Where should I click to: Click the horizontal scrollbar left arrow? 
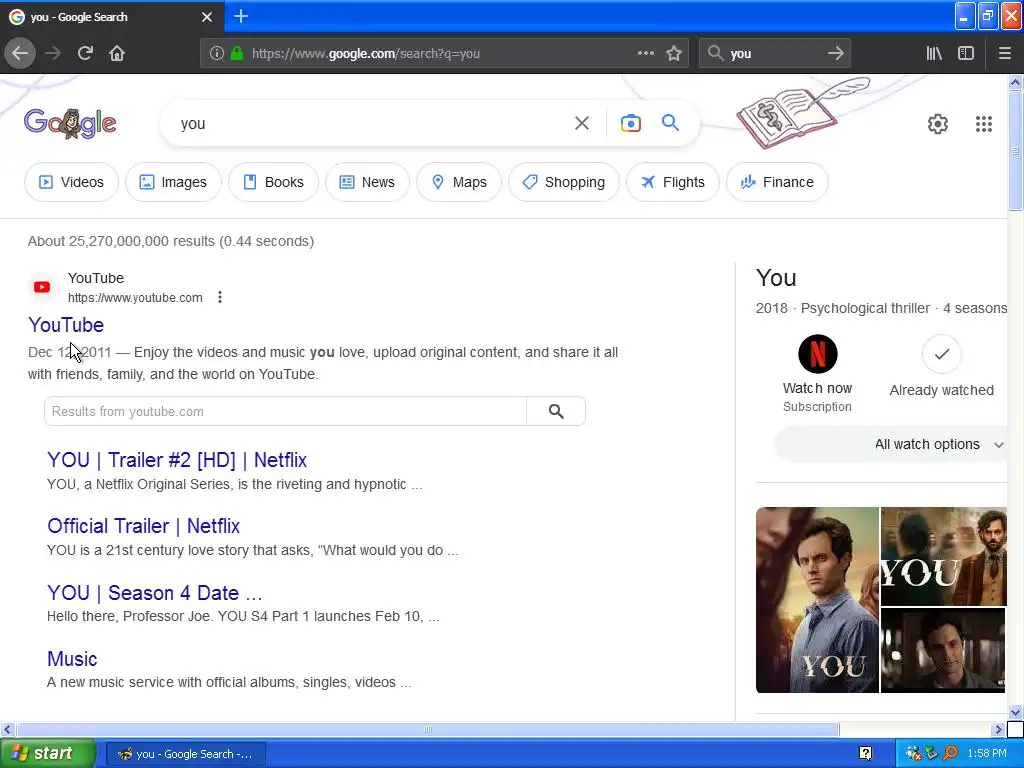click(7, 729)
